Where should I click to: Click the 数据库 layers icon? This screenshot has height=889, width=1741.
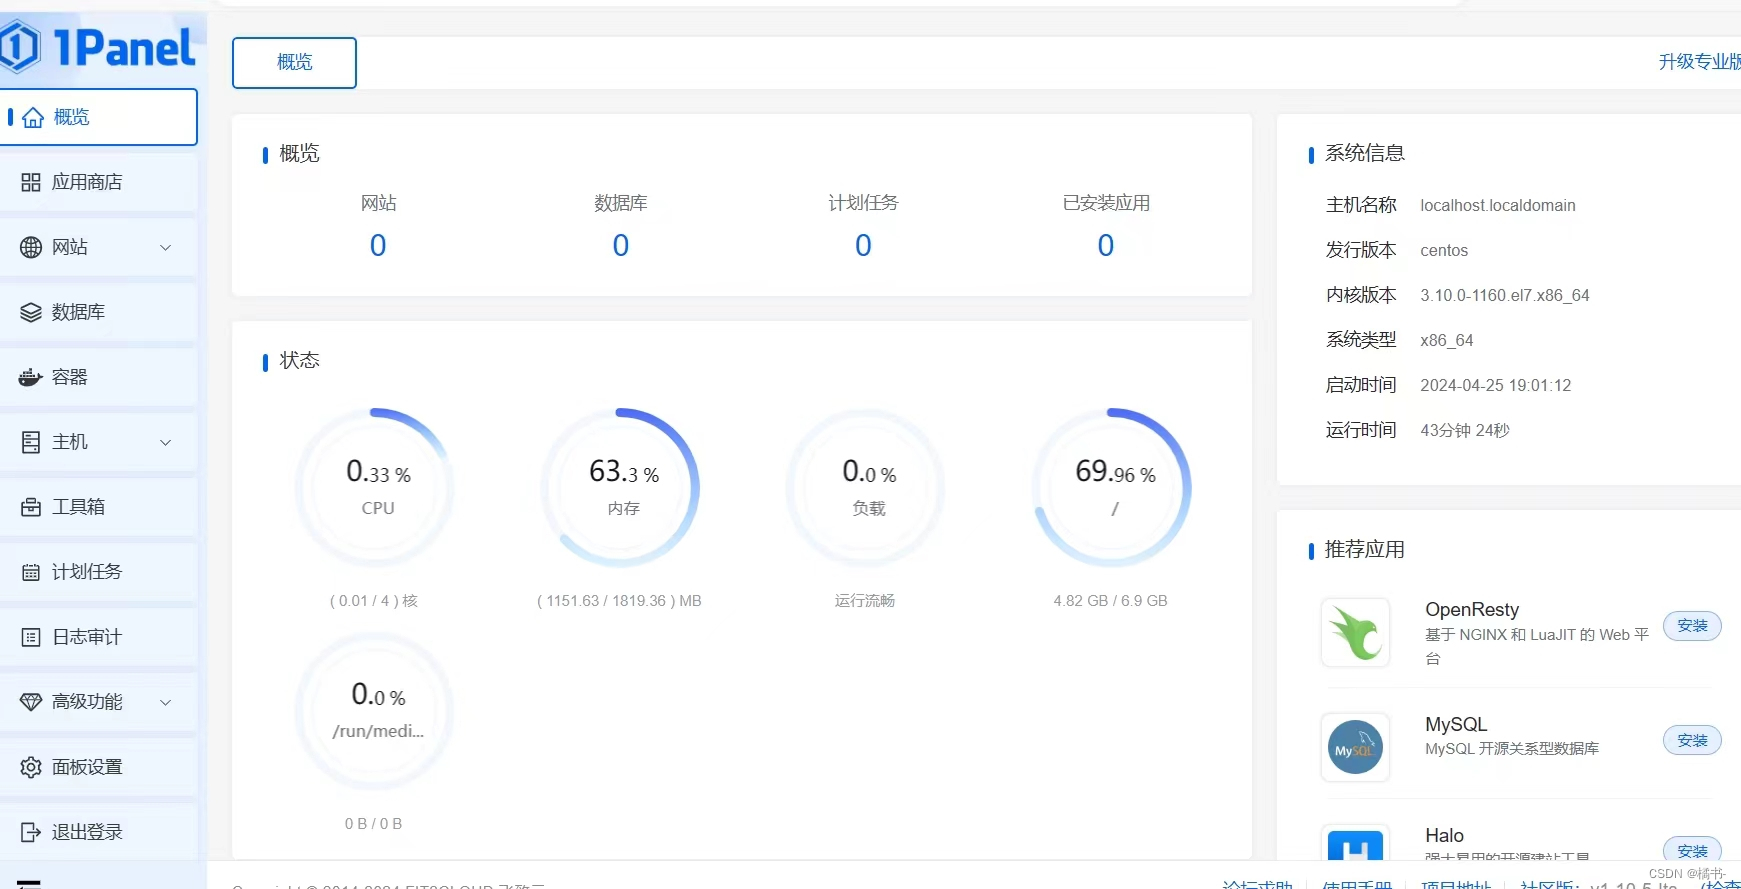pyautogui.click(x=31, y=312)
